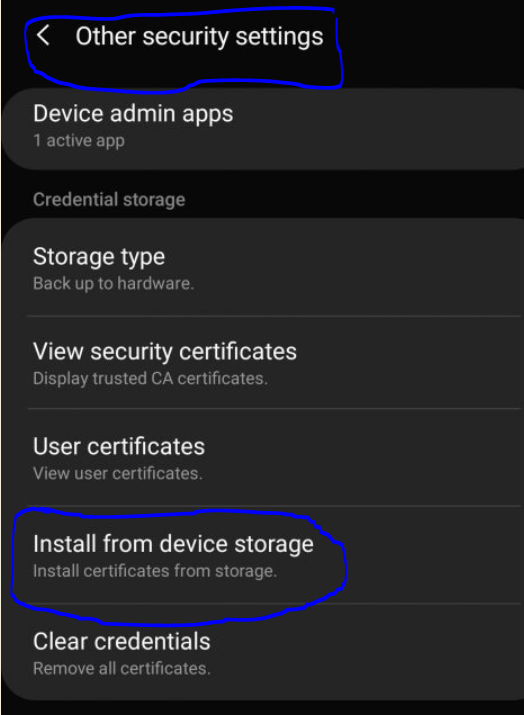Image resolution: width=524 pixels, height=715 pixels.
Task: Select Clear credentials
Action: pyautogui.click(x=263, y=652)
